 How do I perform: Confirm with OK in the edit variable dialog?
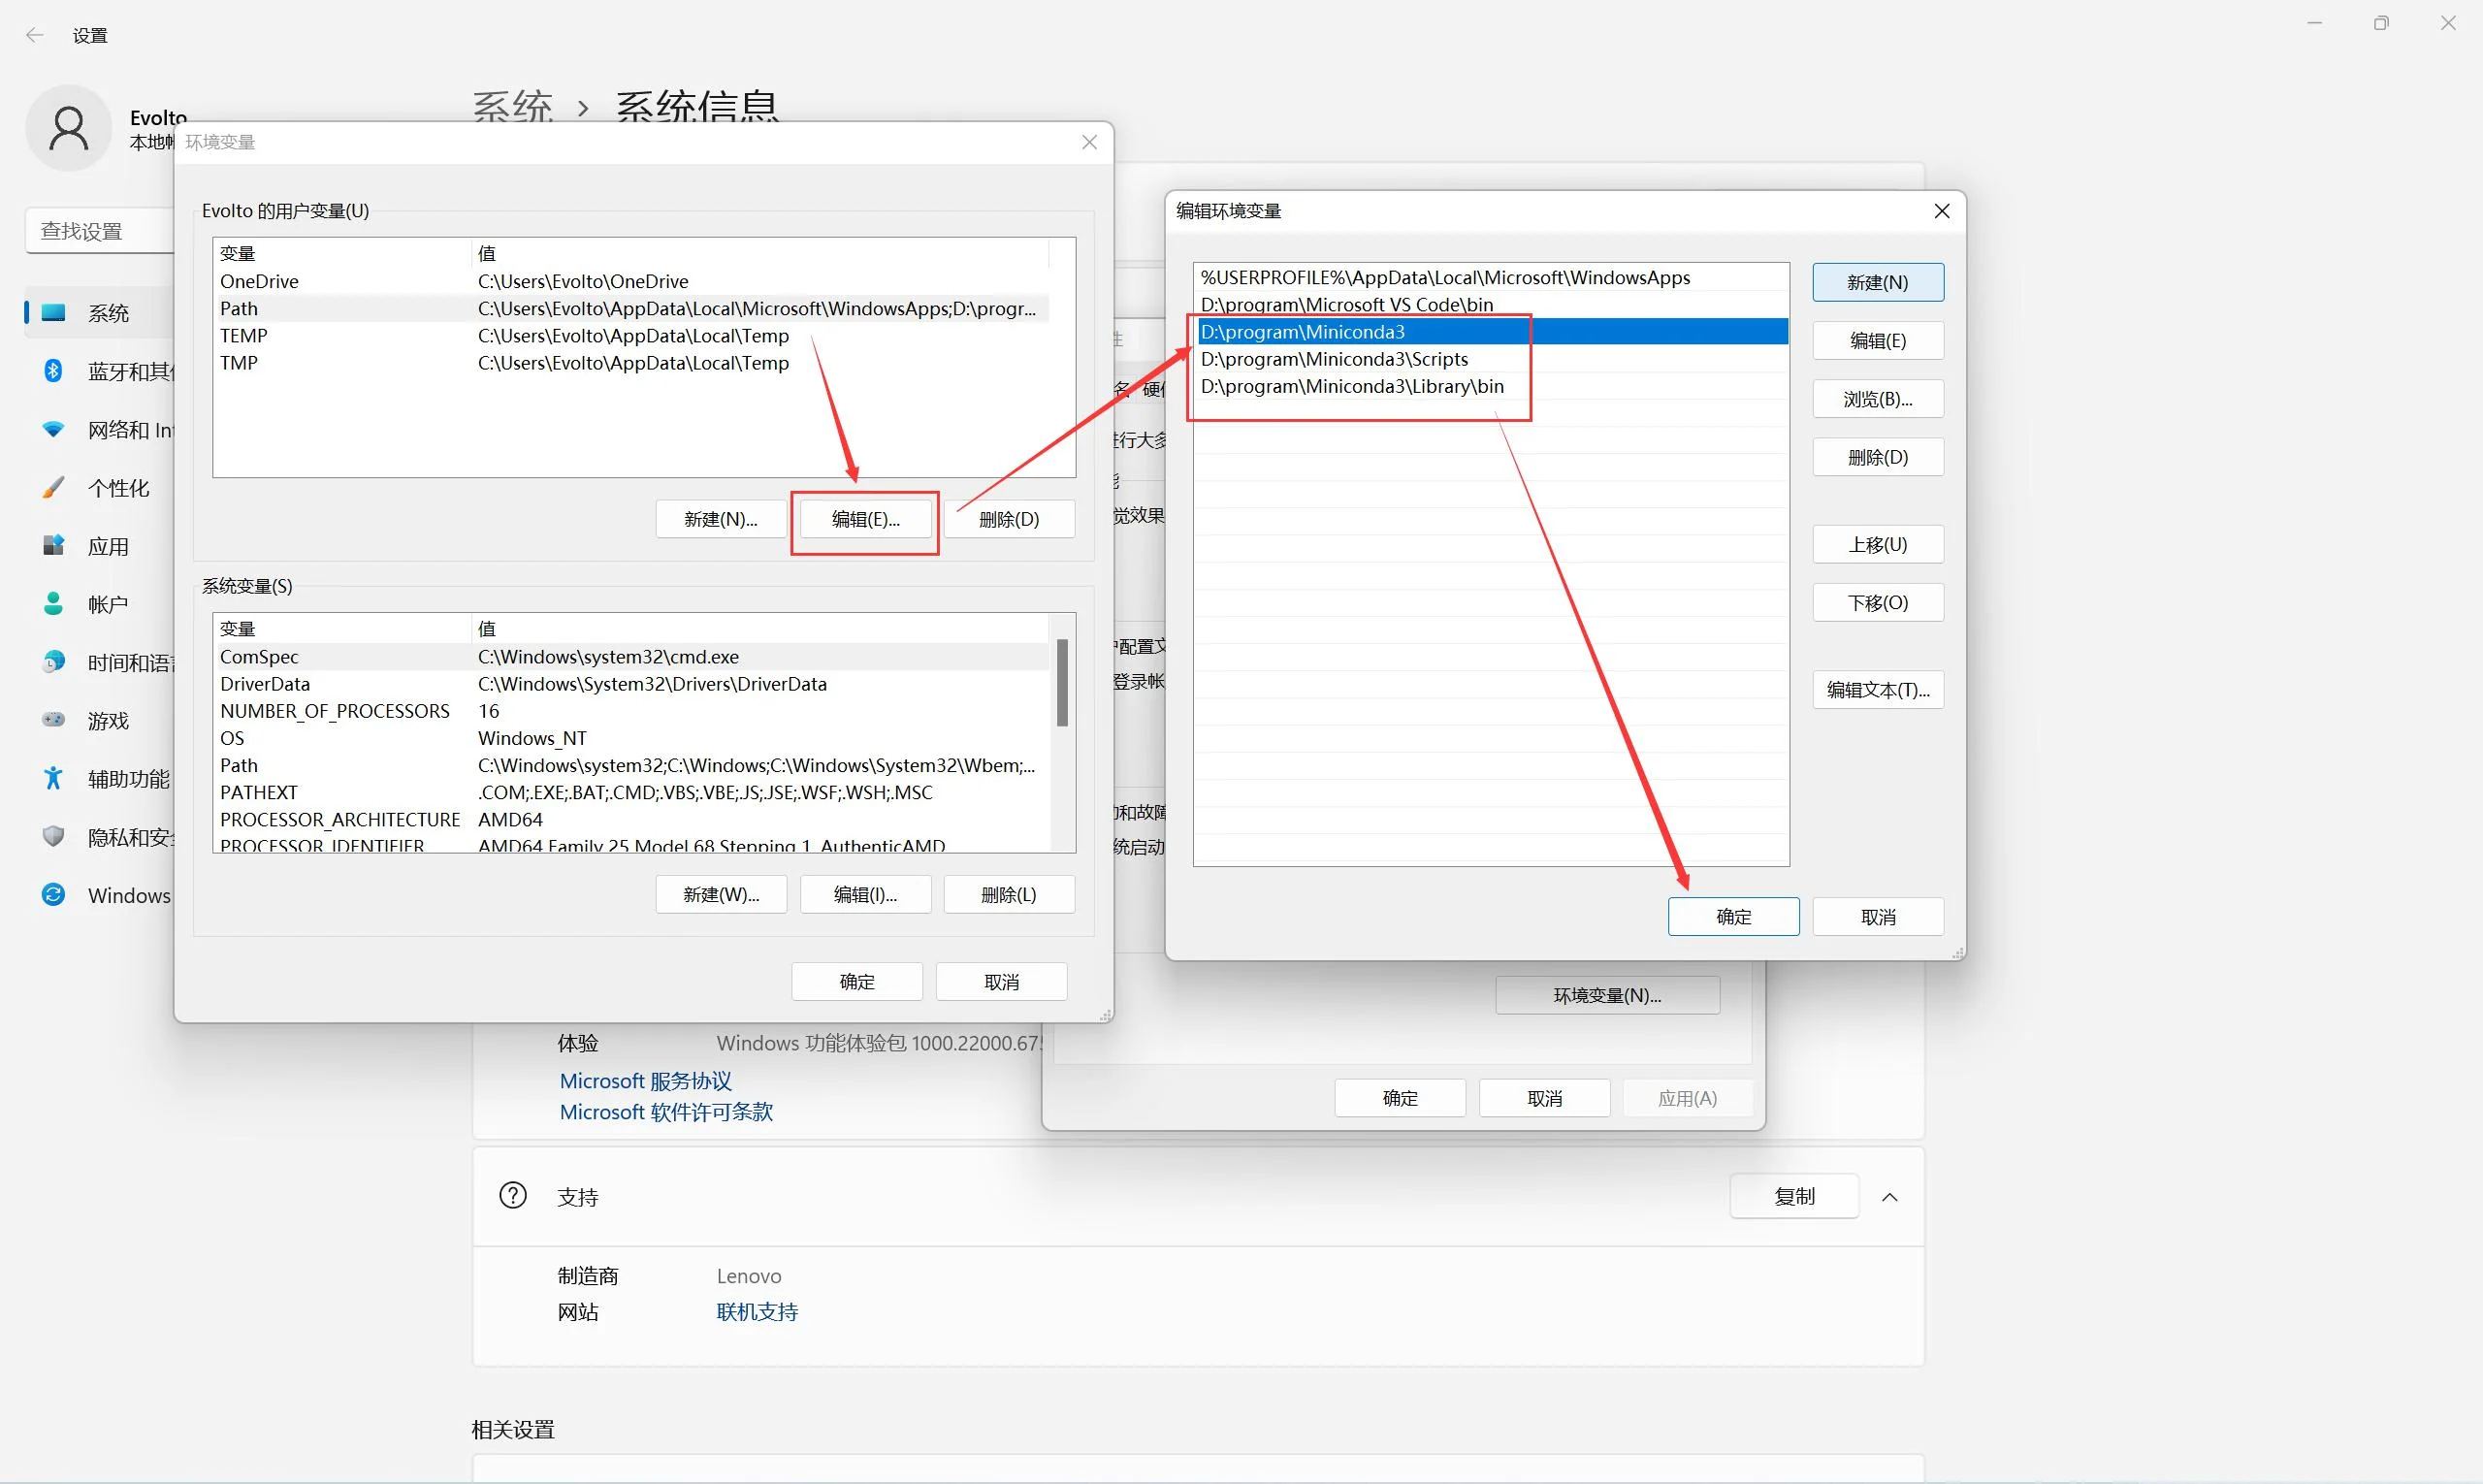(1732, 917)
